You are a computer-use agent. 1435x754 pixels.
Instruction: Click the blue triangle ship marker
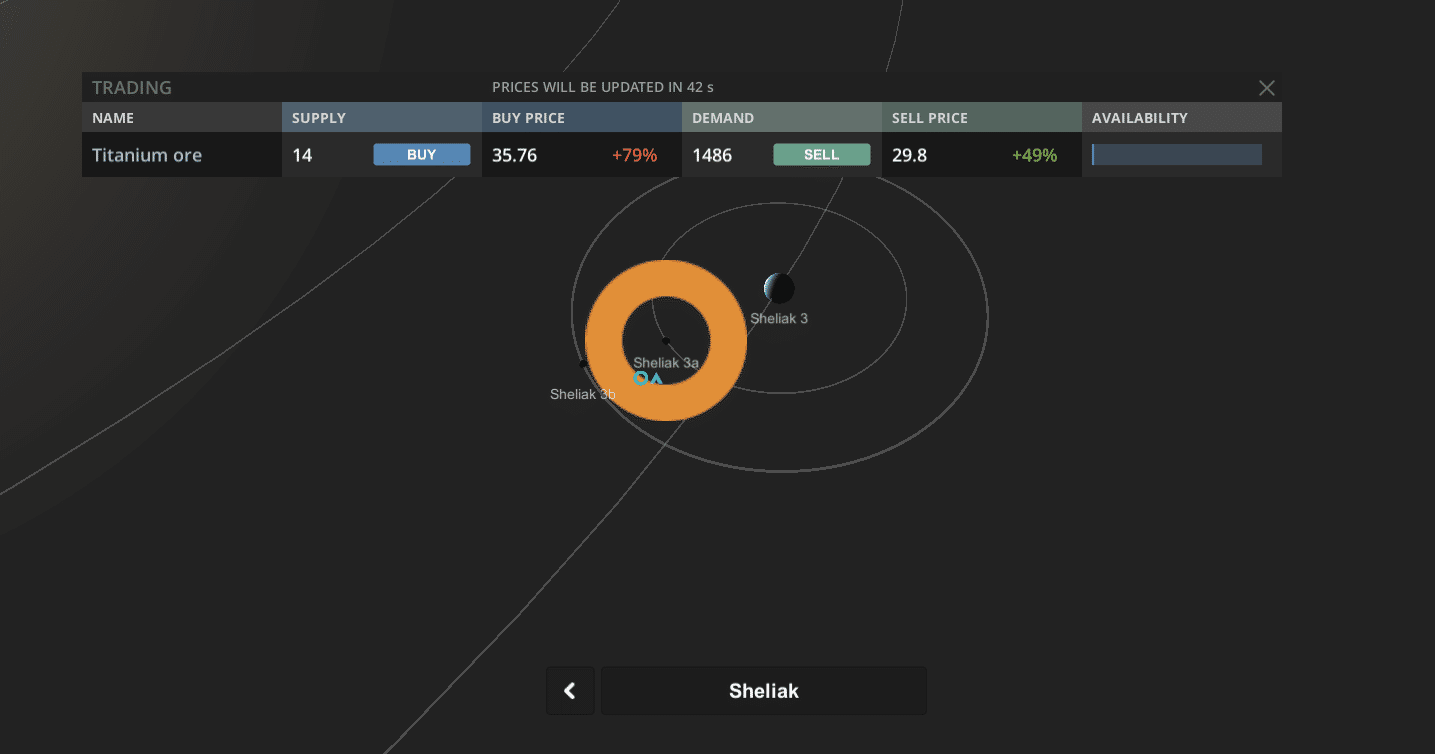tap(656, 379)
